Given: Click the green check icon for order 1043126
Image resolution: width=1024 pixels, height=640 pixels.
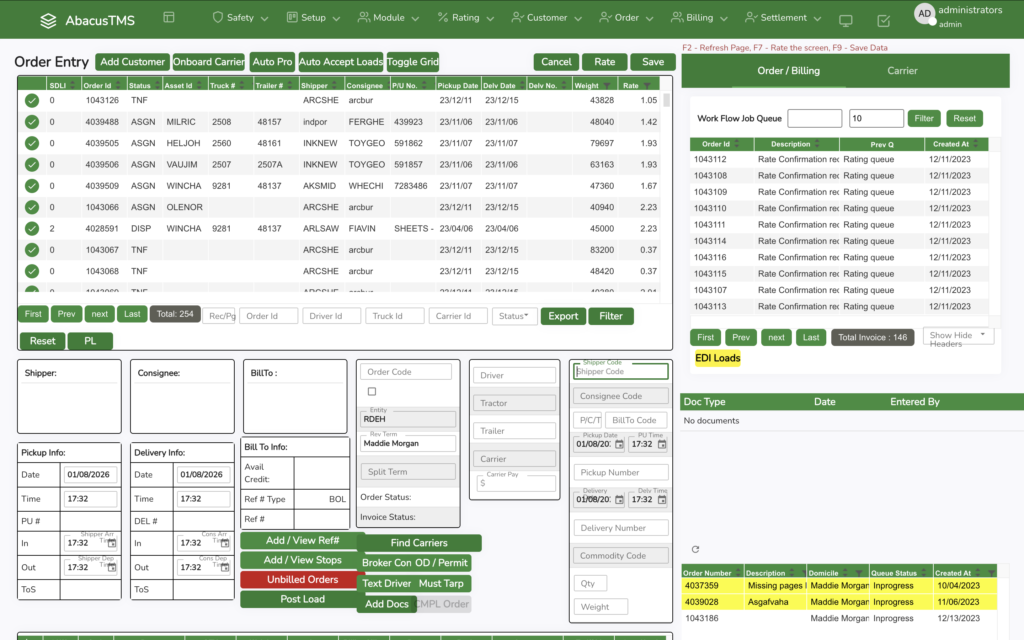Looking at the screenshot, I should 32,101.
